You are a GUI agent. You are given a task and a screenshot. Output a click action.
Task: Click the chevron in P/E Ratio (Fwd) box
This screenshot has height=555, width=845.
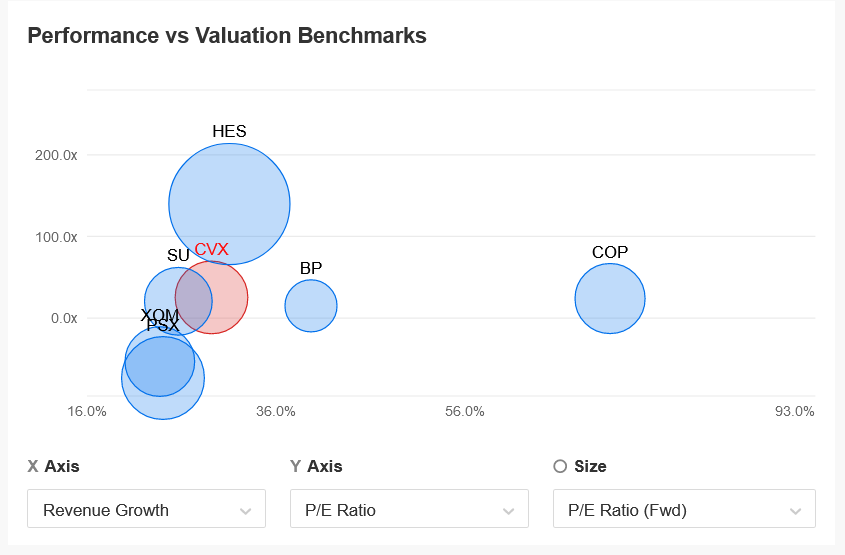(795, 511)
